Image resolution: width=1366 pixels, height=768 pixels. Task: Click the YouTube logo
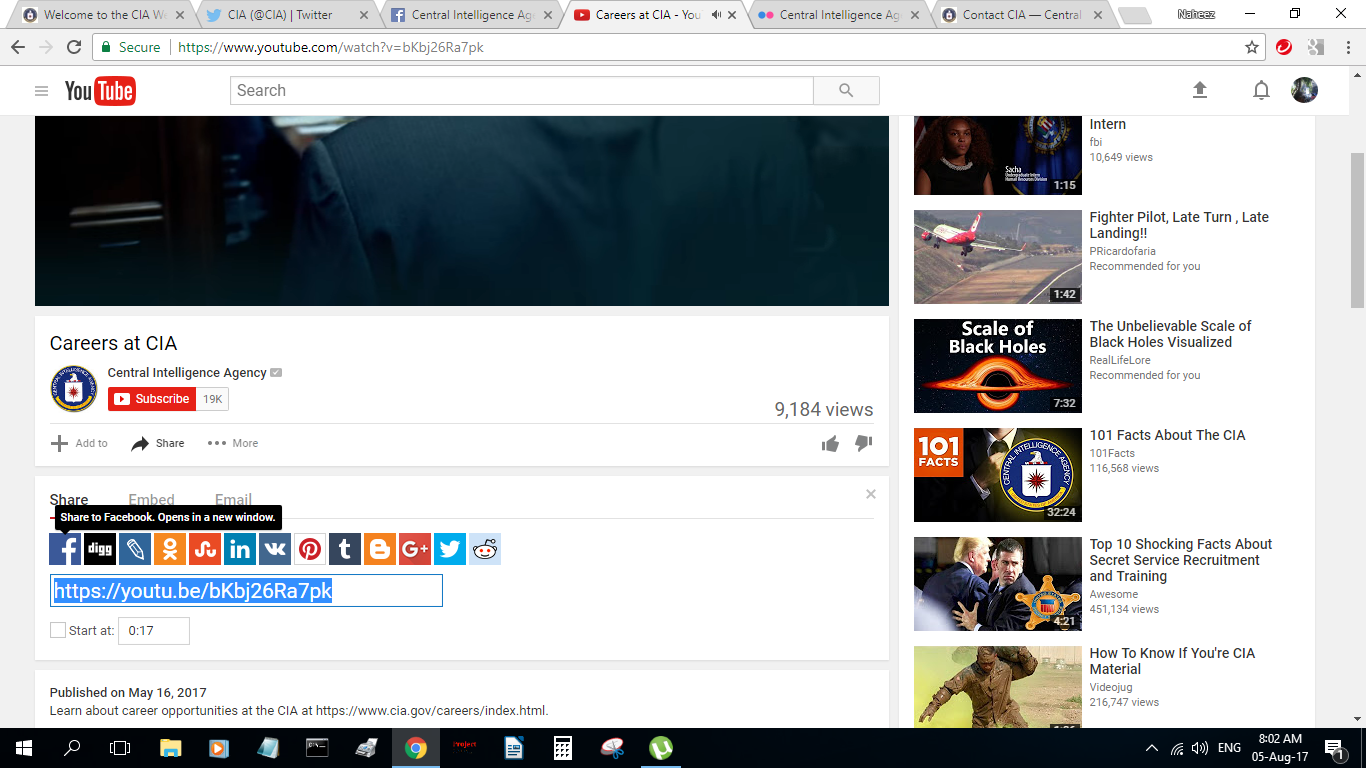coord(100,91)
